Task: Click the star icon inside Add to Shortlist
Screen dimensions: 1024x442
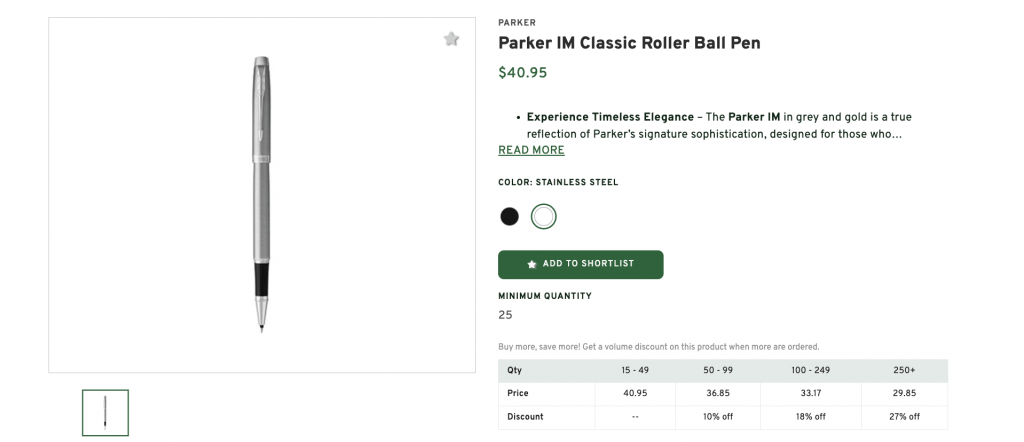Action: point(532,264)
